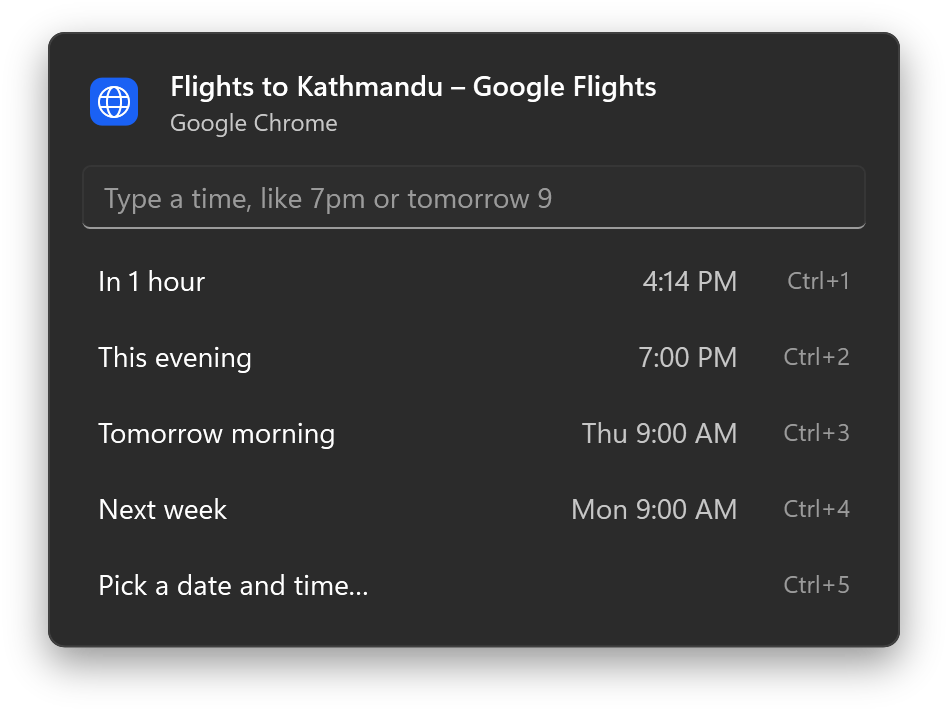Click the Flights to Kathmandu page title
This screenshot has width=948, height=712.
413,87
